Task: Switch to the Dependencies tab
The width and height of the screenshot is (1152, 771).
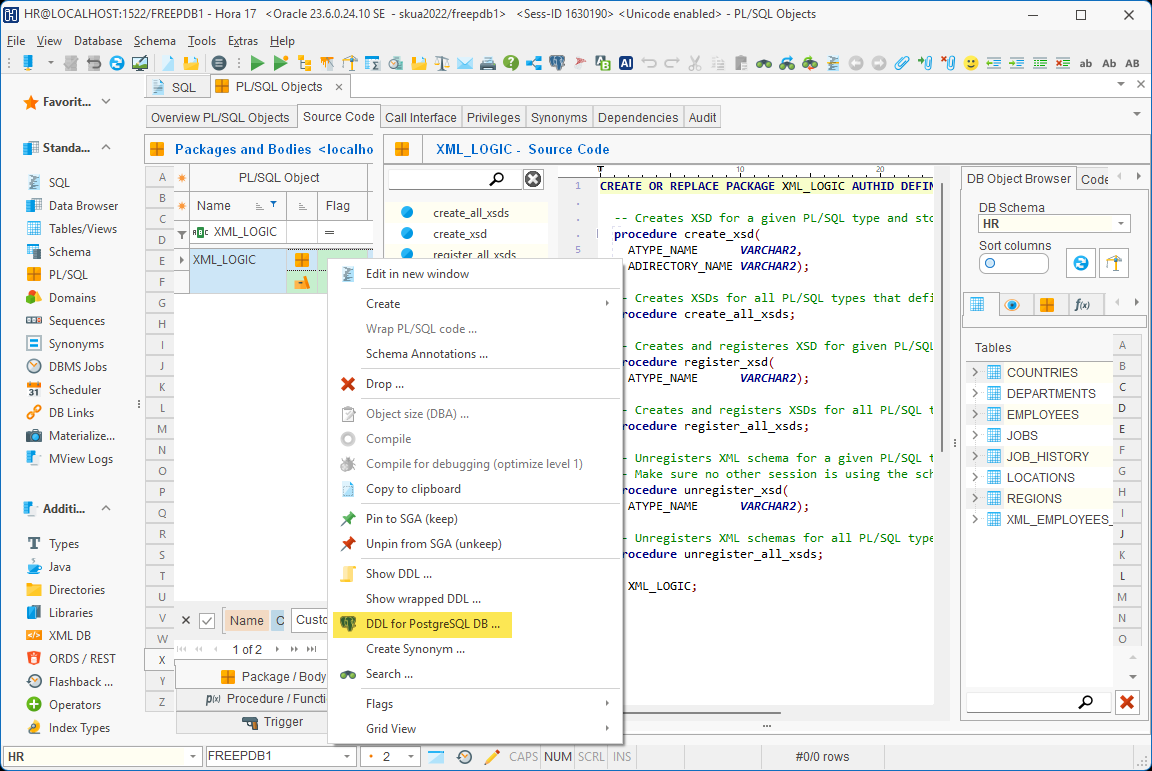Action: click(637, 117)
